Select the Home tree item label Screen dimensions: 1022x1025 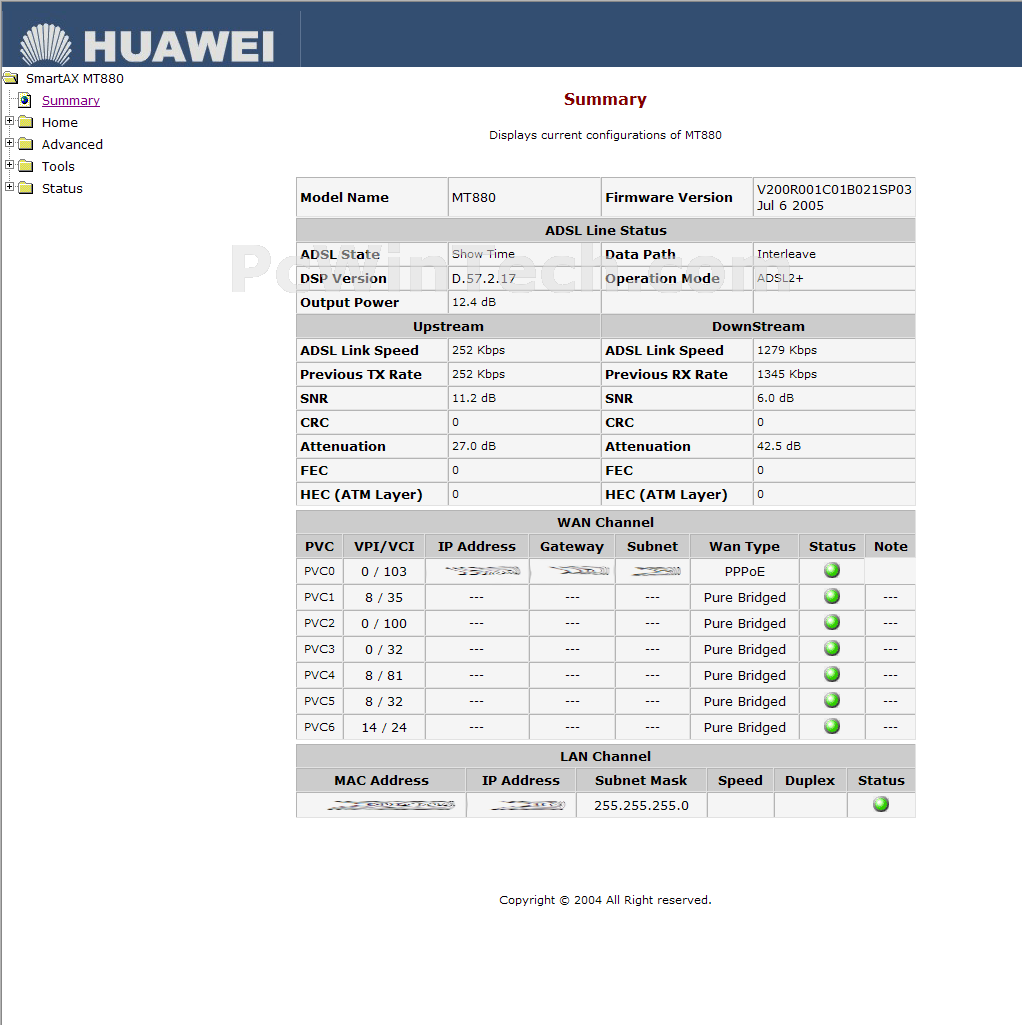click(x=60, y=122)
